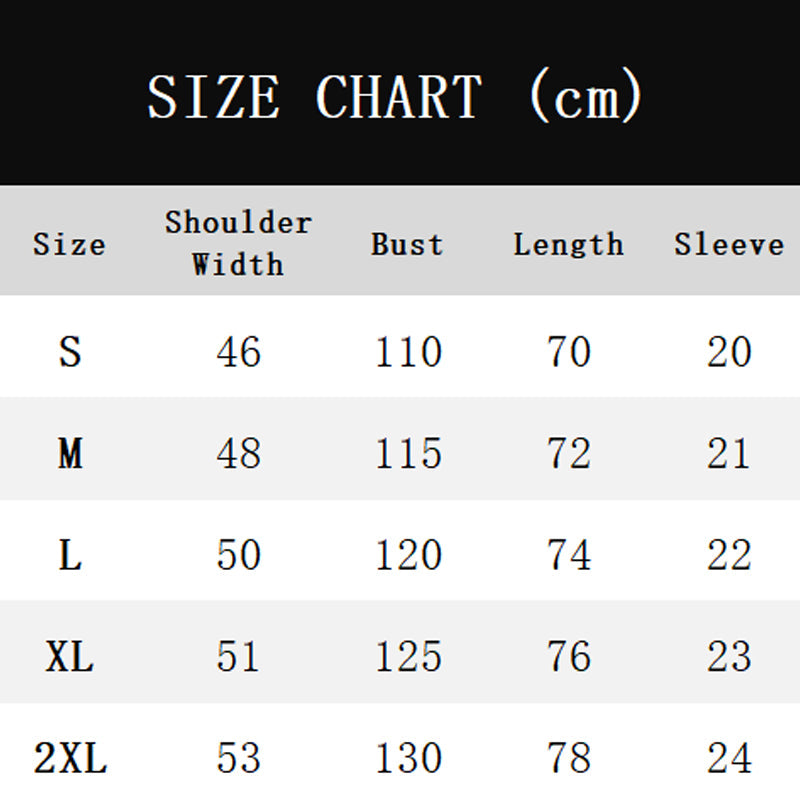Select the S size row label
Viewport: 800px width, 800px height.
(x=69, y=352)
